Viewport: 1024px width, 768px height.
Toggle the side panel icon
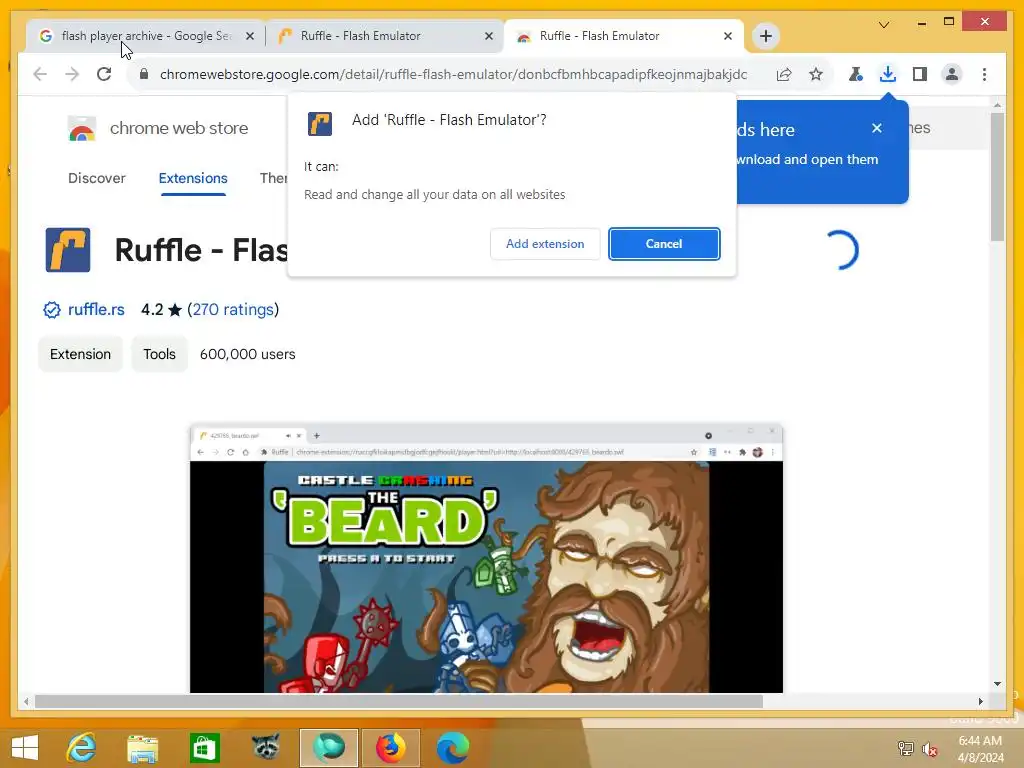[920, 74]
